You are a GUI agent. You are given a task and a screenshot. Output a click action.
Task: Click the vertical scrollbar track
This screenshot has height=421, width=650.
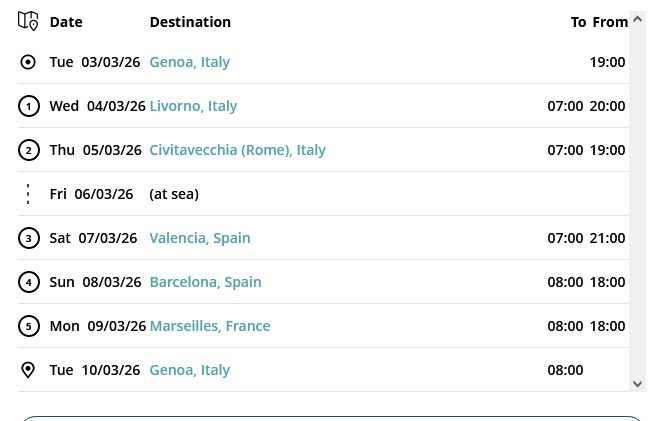pos(637,200)
